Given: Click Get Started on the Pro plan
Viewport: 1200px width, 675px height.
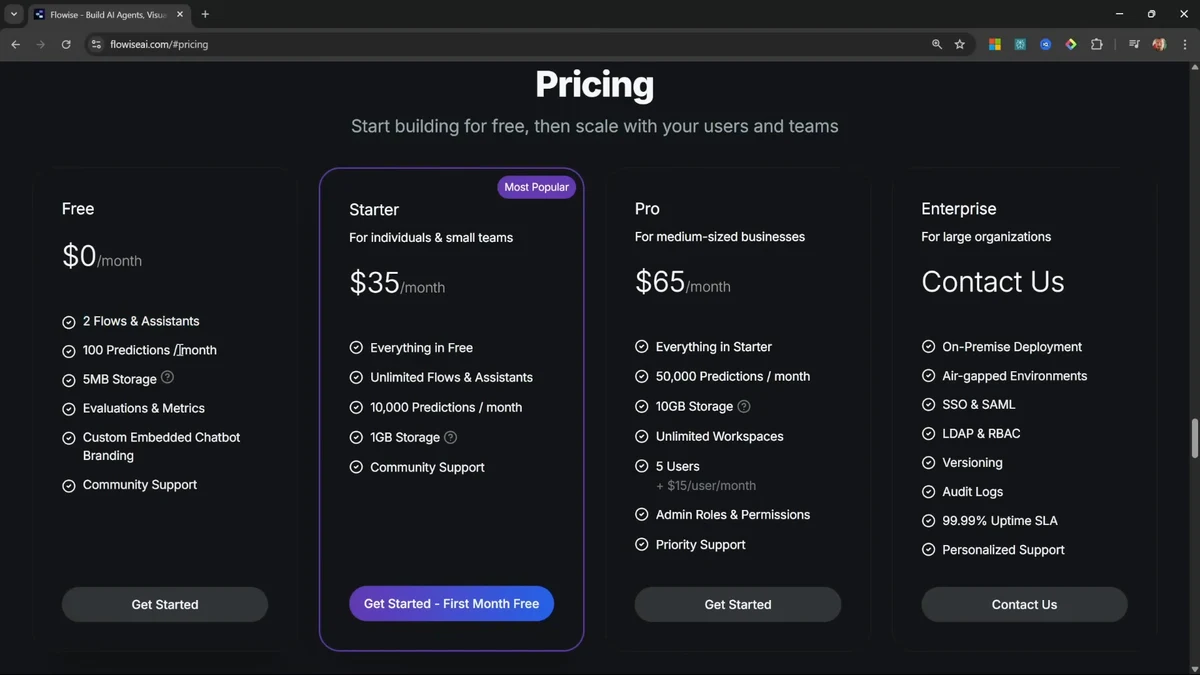Looking at the screenshot, I should 737,604.
